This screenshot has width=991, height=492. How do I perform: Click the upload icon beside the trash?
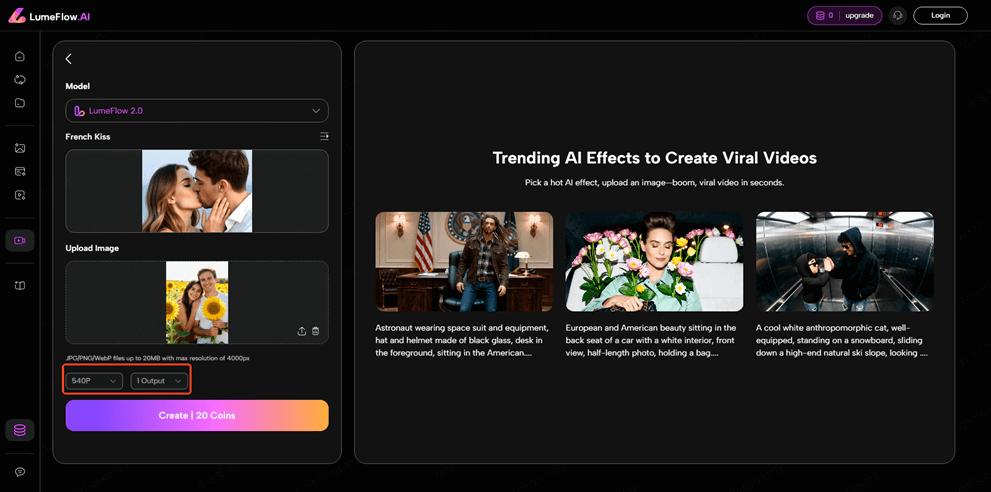click(x=302, y=331)
